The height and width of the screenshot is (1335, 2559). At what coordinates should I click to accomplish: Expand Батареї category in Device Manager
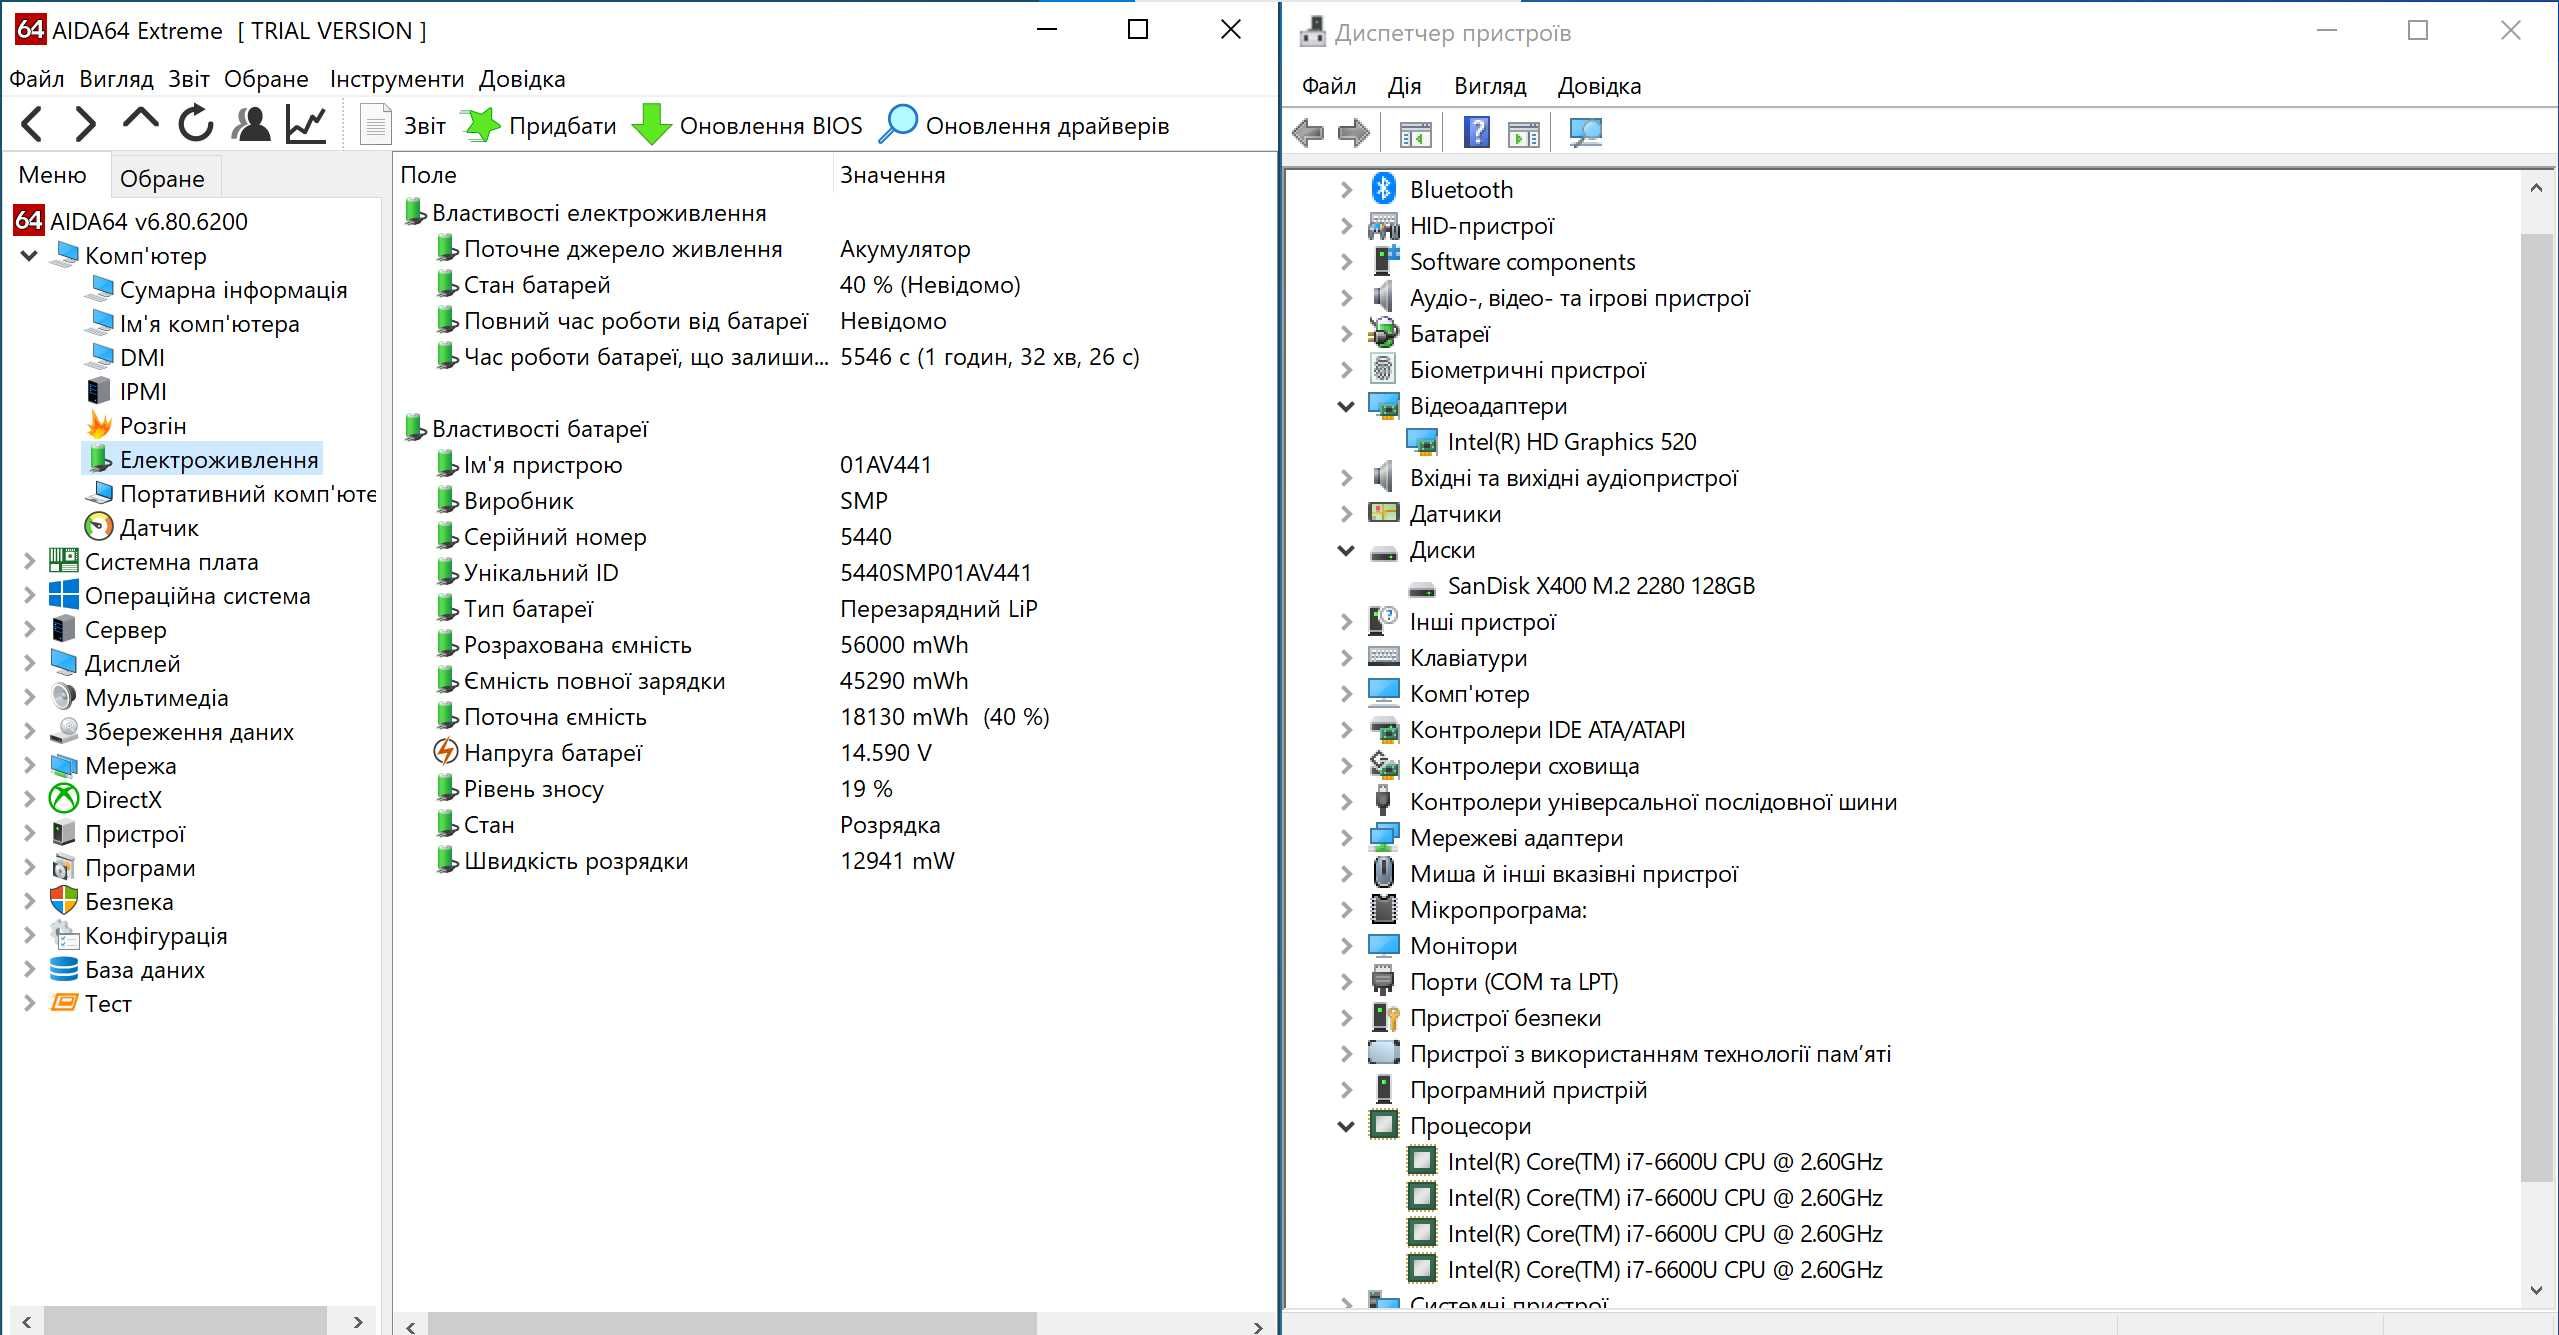pos(1346,334)
